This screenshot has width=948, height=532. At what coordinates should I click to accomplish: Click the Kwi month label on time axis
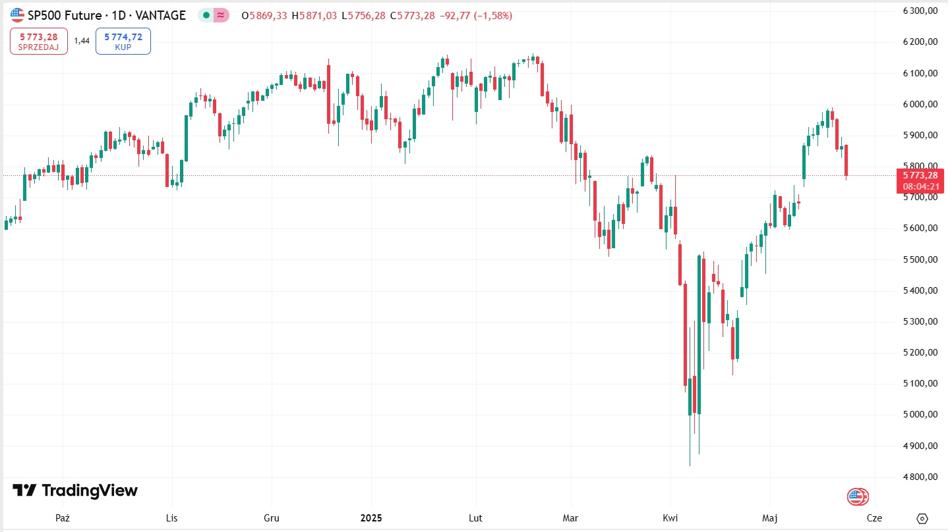click(x=670, y=518)
